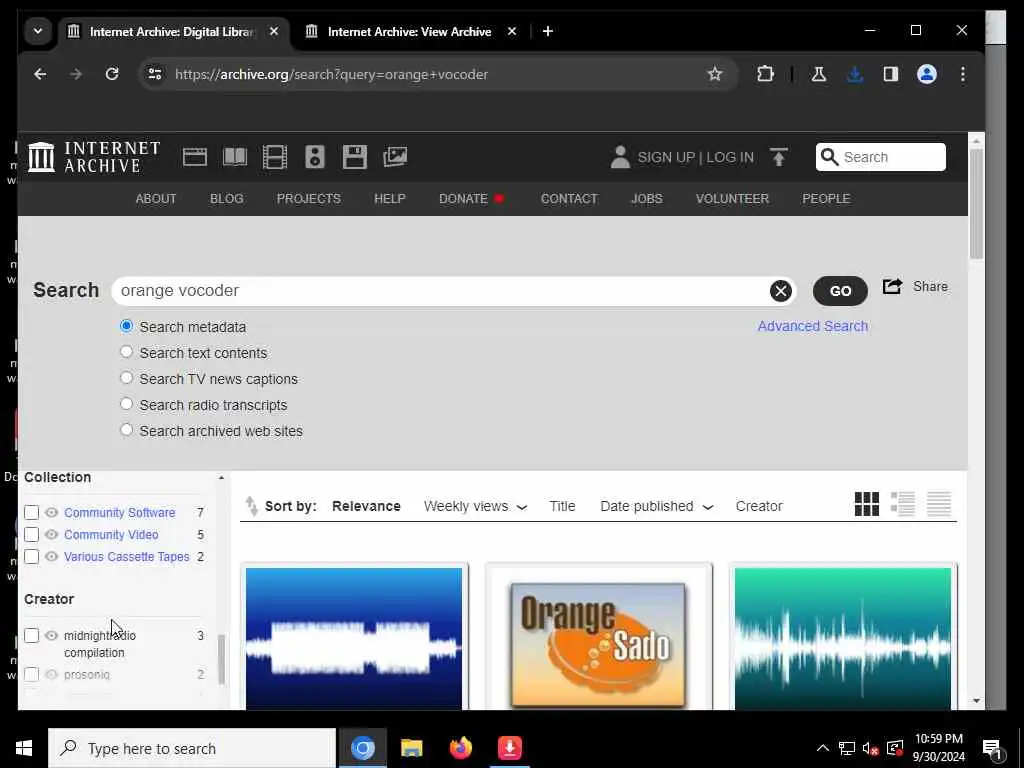Open the tab search dropdown arrow
Viewport: 1024px width, 768px height.
[38, 31]
